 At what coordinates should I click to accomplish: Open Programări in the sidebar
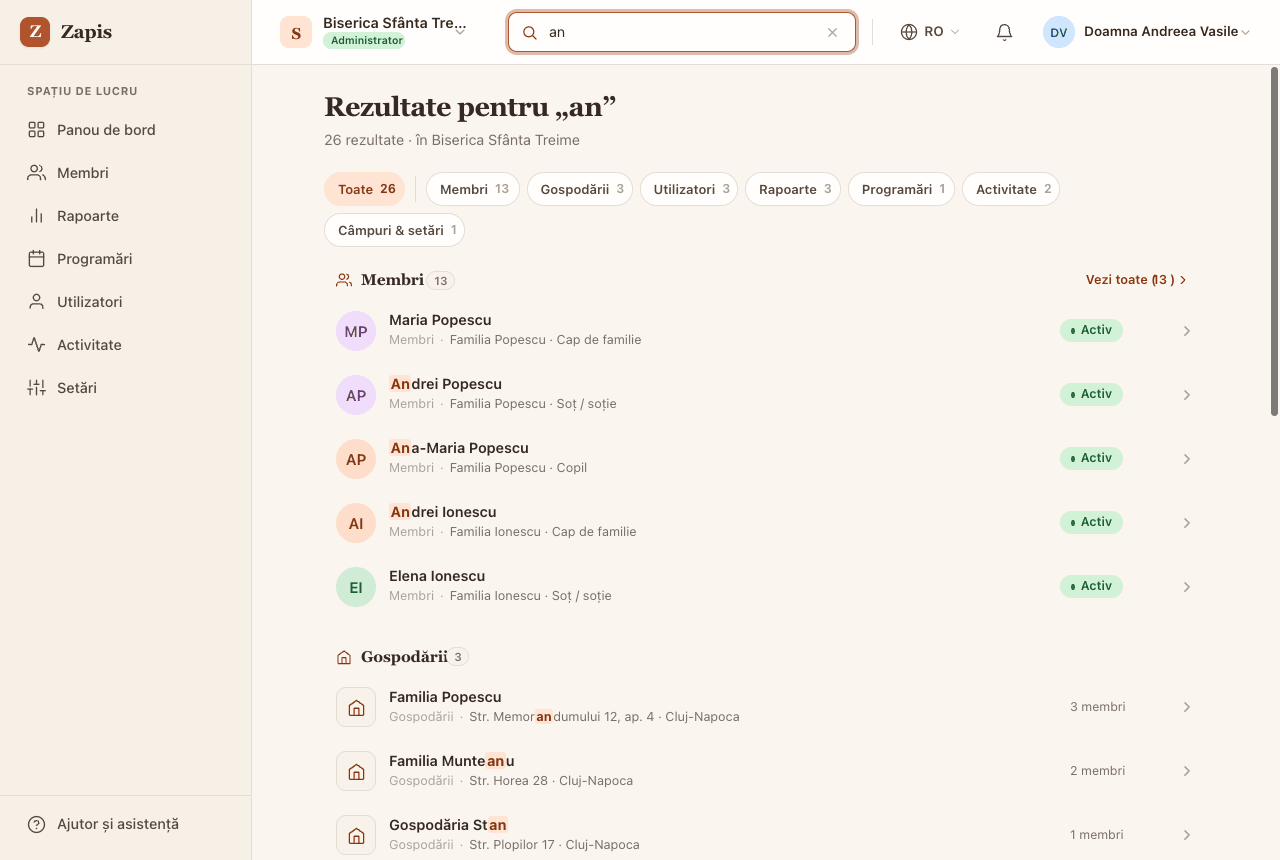tap(125, 259)
